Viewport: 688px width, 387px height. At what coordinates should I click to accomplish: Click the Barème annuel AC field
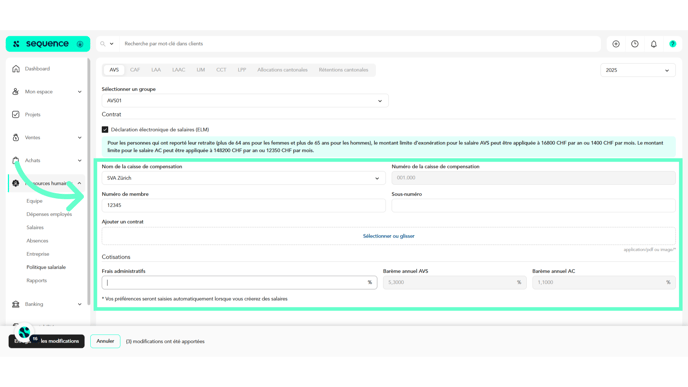point(604,283)
